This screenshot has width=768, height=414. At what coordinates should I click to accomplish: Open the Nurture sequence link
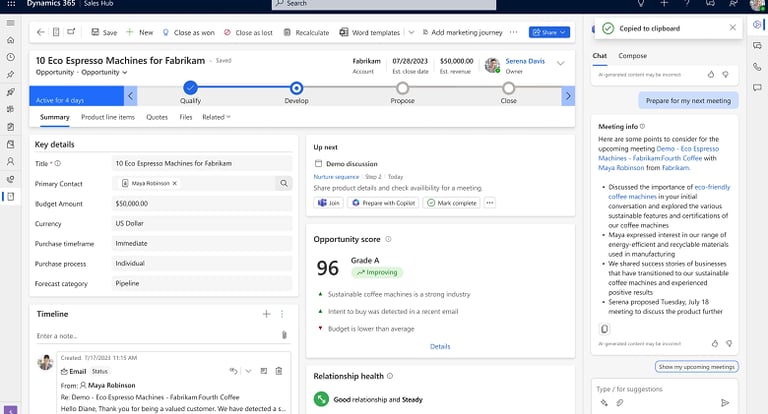(336, 177)
